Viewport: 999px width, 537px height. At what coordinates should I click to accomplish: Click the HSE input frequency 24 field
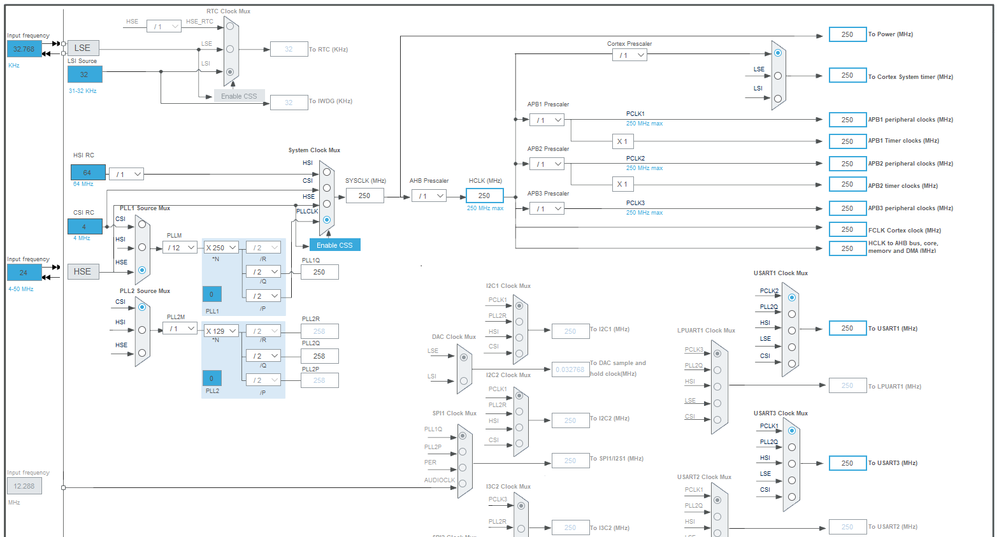pyautogui.click(x=24, y=273)
